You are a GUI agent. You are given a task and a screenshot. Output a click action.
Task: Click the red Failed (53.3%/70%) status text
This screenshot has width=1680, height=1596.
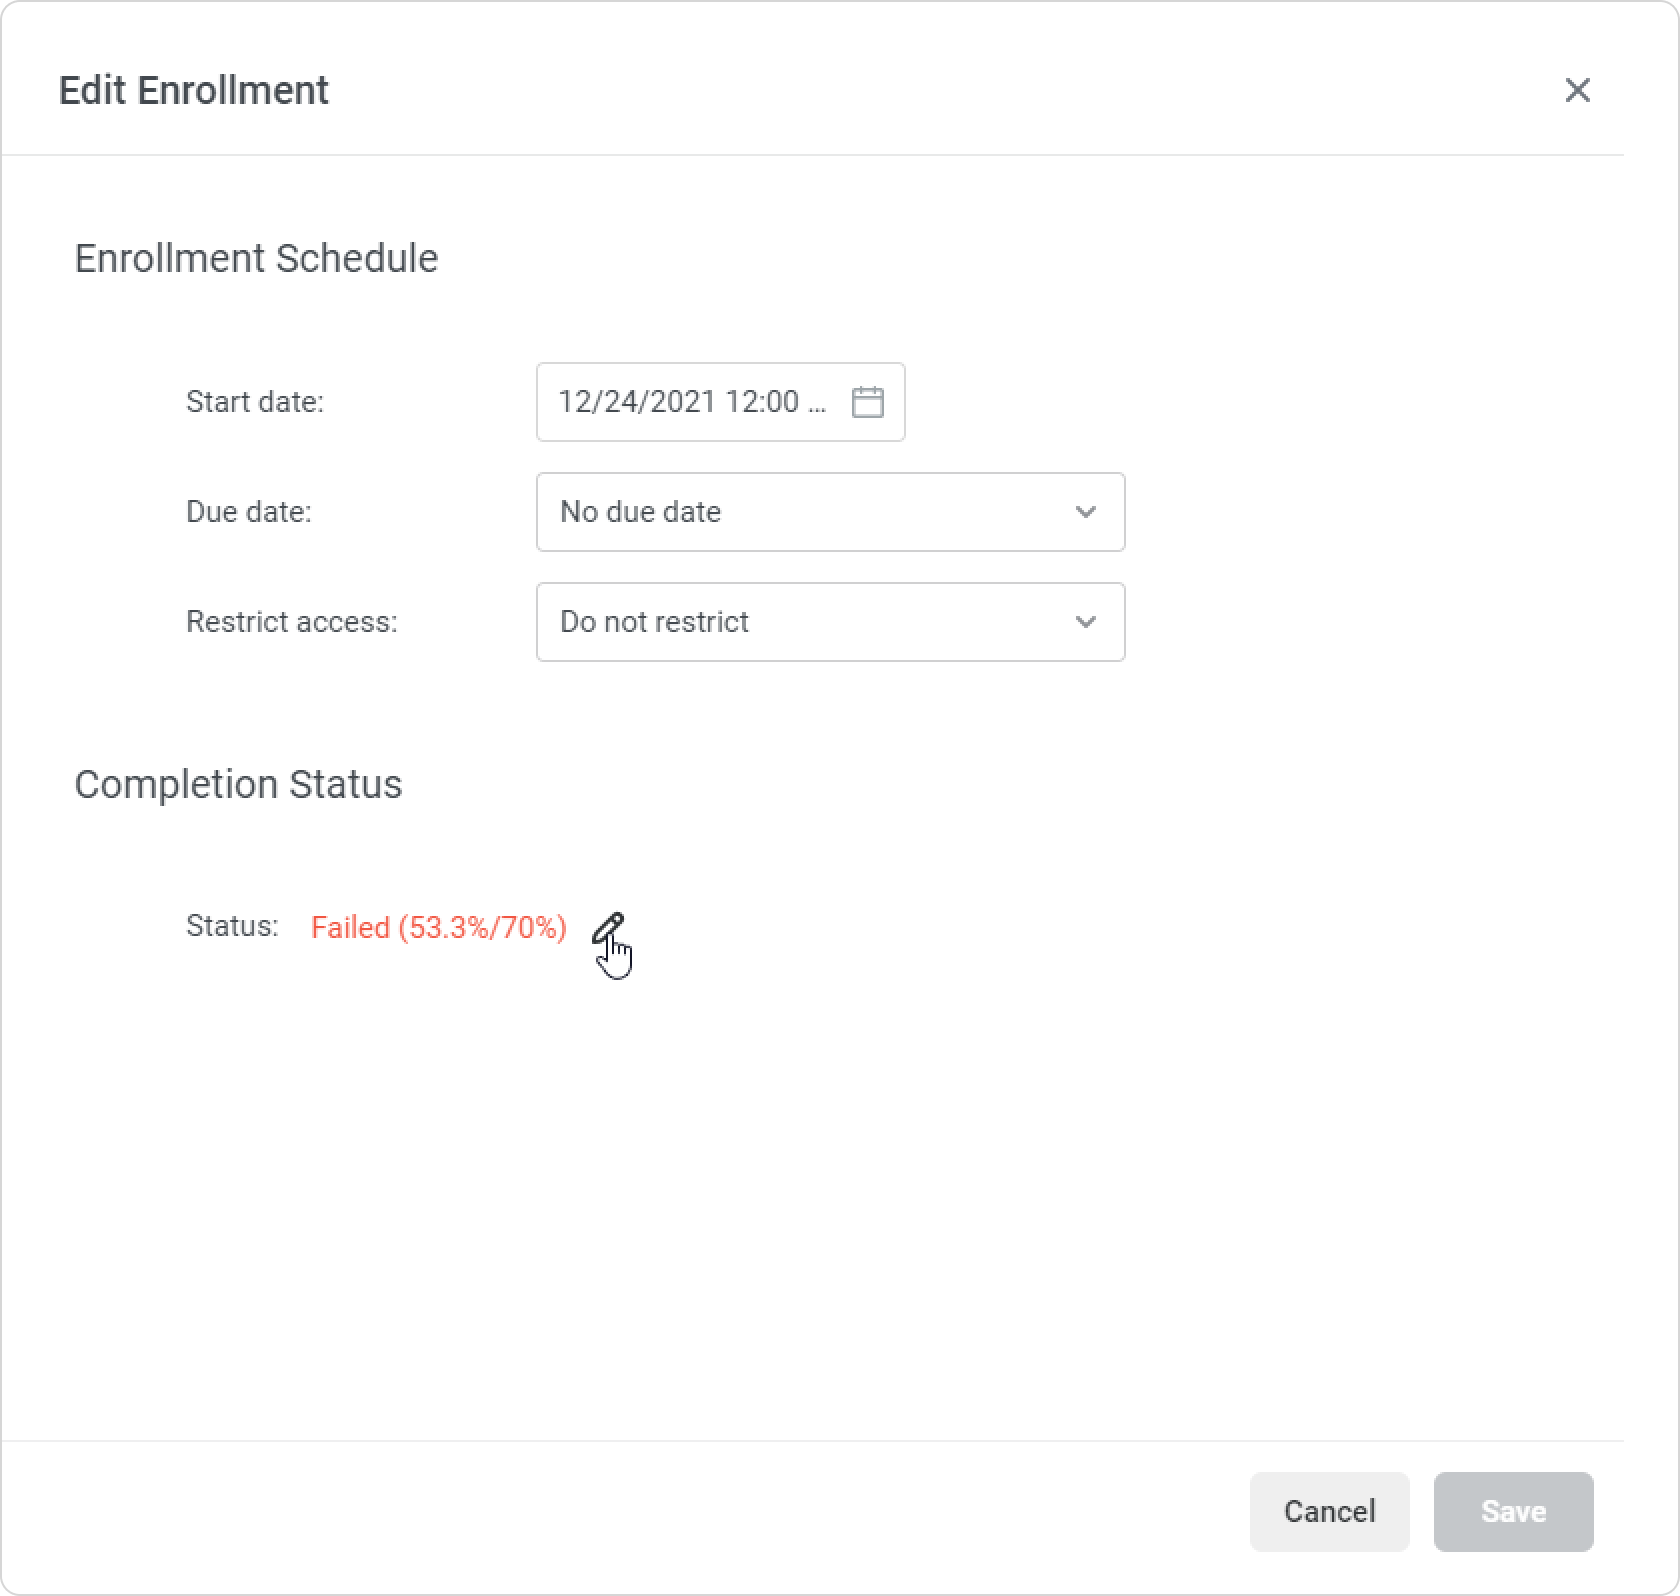(x=438, y=928)
